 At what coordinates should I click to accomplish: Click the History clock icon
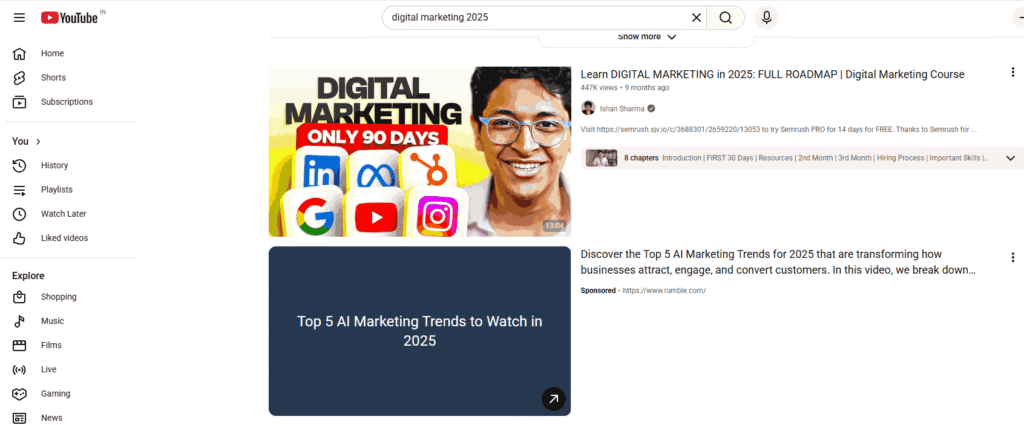(x=20, y=165)
